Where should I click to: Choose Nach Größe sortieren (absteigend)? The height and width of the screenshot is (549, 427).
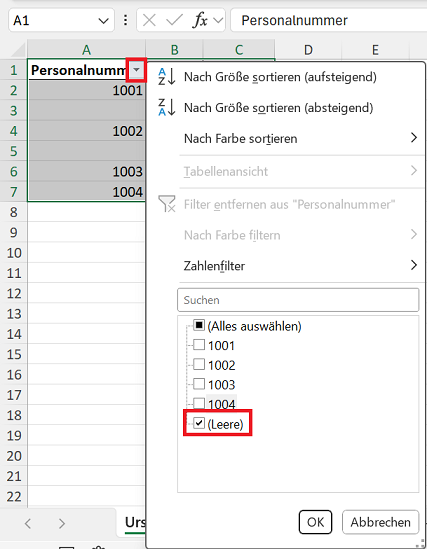pos(279,107)
